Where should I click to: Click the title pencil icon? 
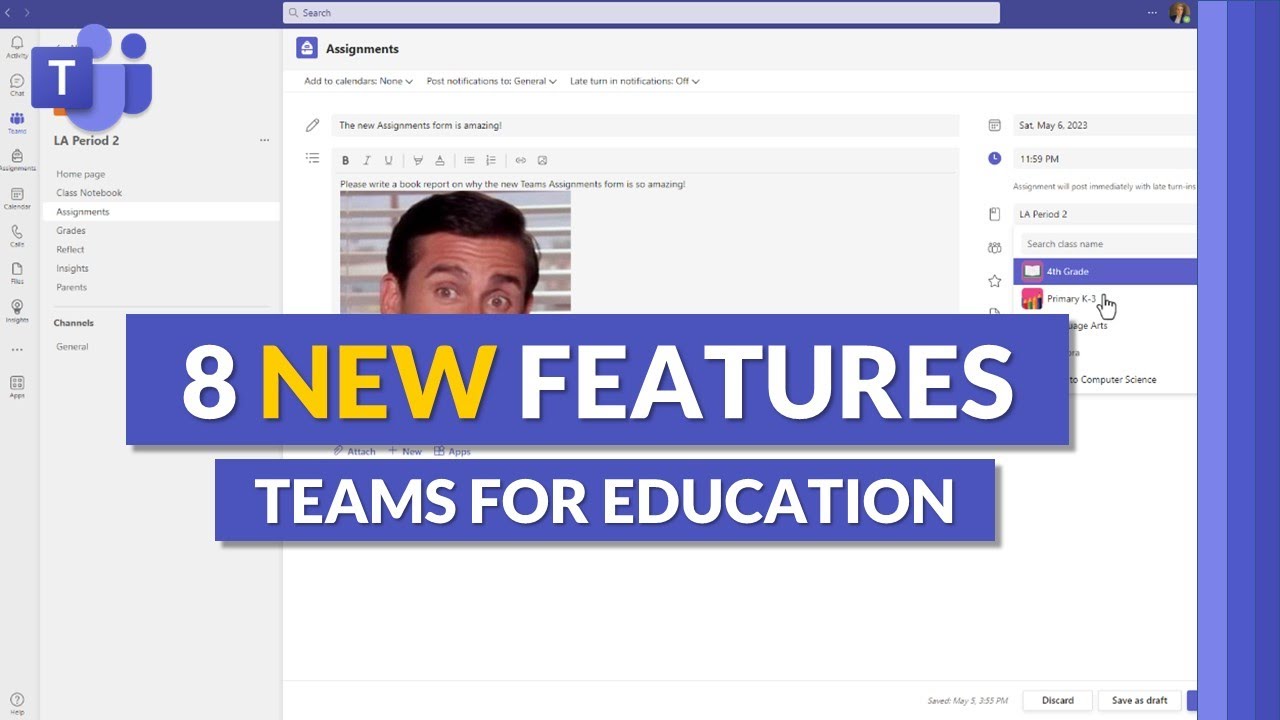[313, 126]
